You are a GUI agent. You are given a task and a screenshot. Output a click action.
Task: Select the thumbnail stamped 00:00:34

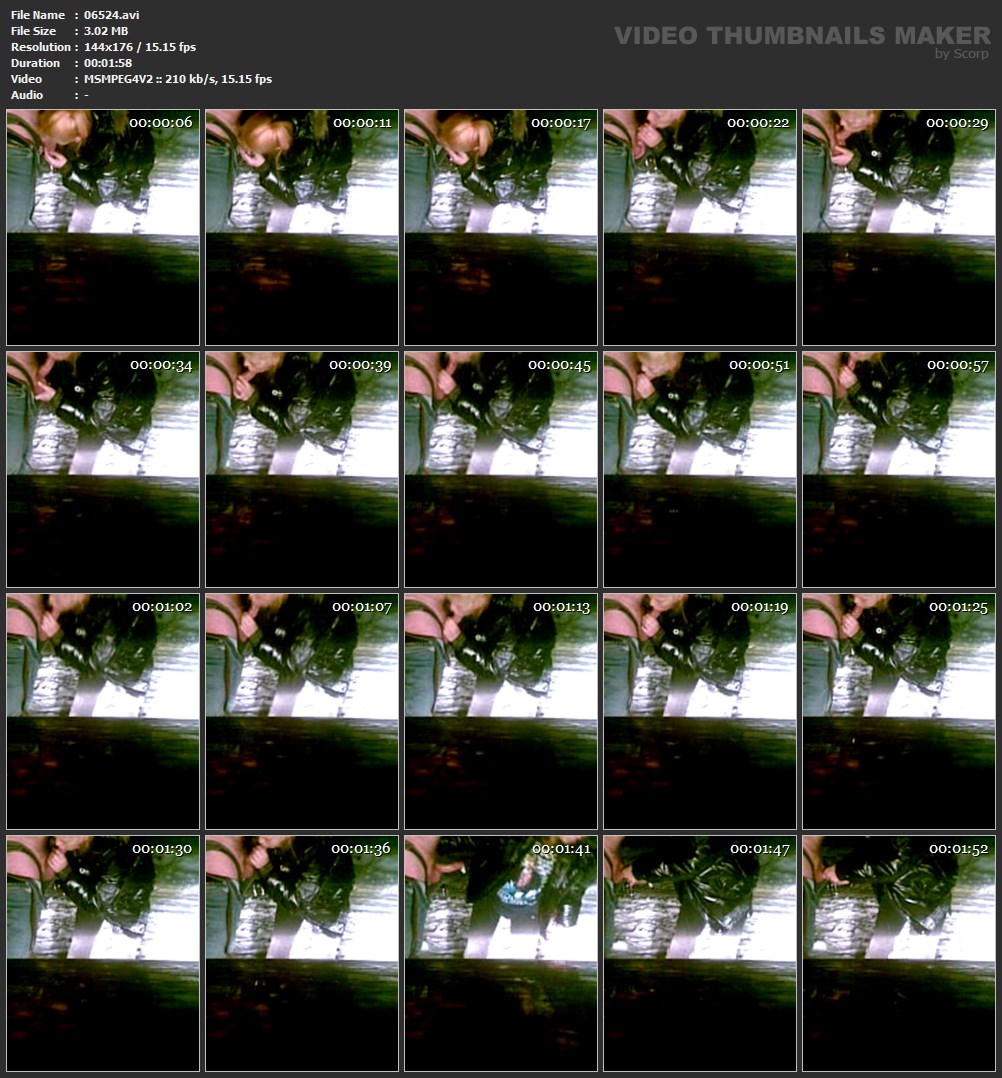(x=103, y=470)
